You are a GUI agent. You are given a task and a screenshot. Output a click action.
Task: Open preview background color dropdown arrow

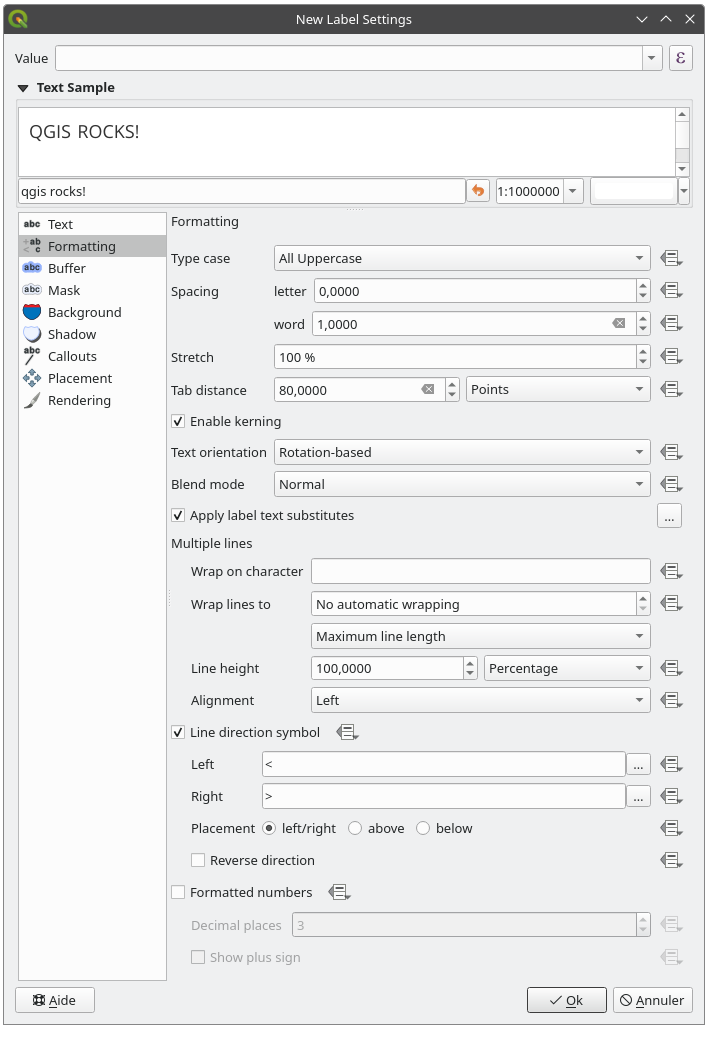click(x=684, y=191)
